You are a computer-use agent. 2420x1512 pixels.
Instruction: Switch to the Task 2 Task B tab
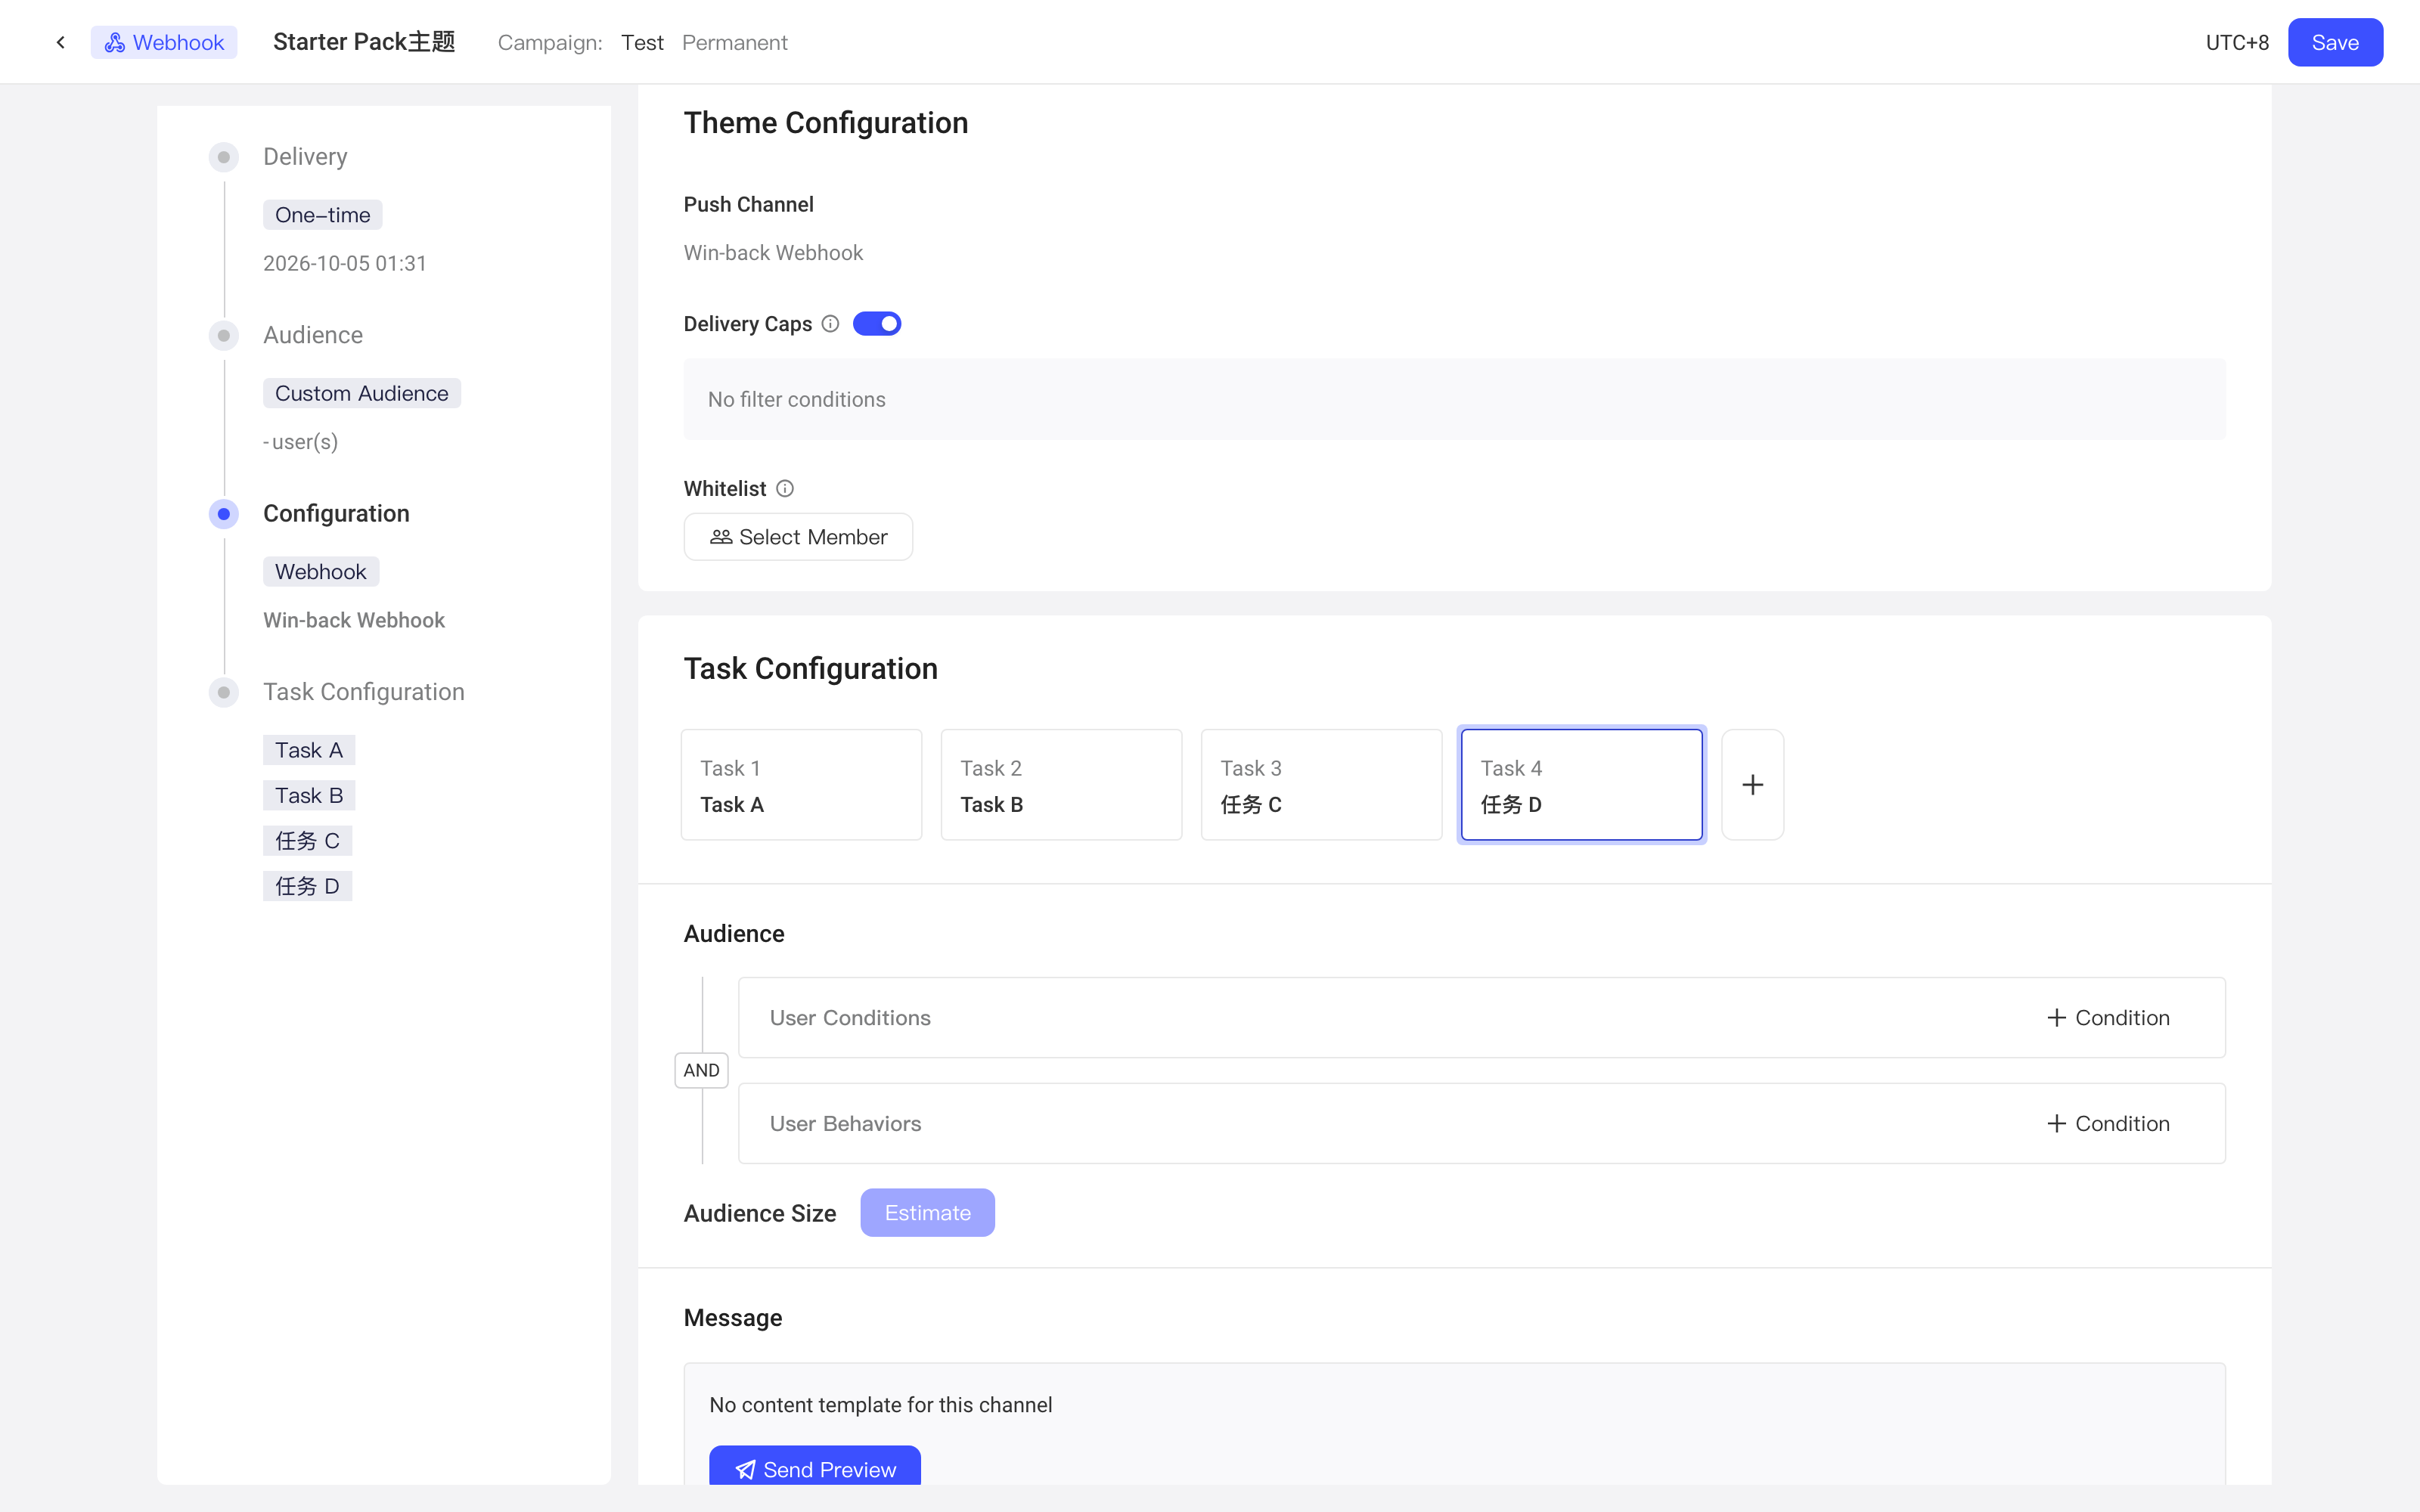click(x=1061, y=785)
